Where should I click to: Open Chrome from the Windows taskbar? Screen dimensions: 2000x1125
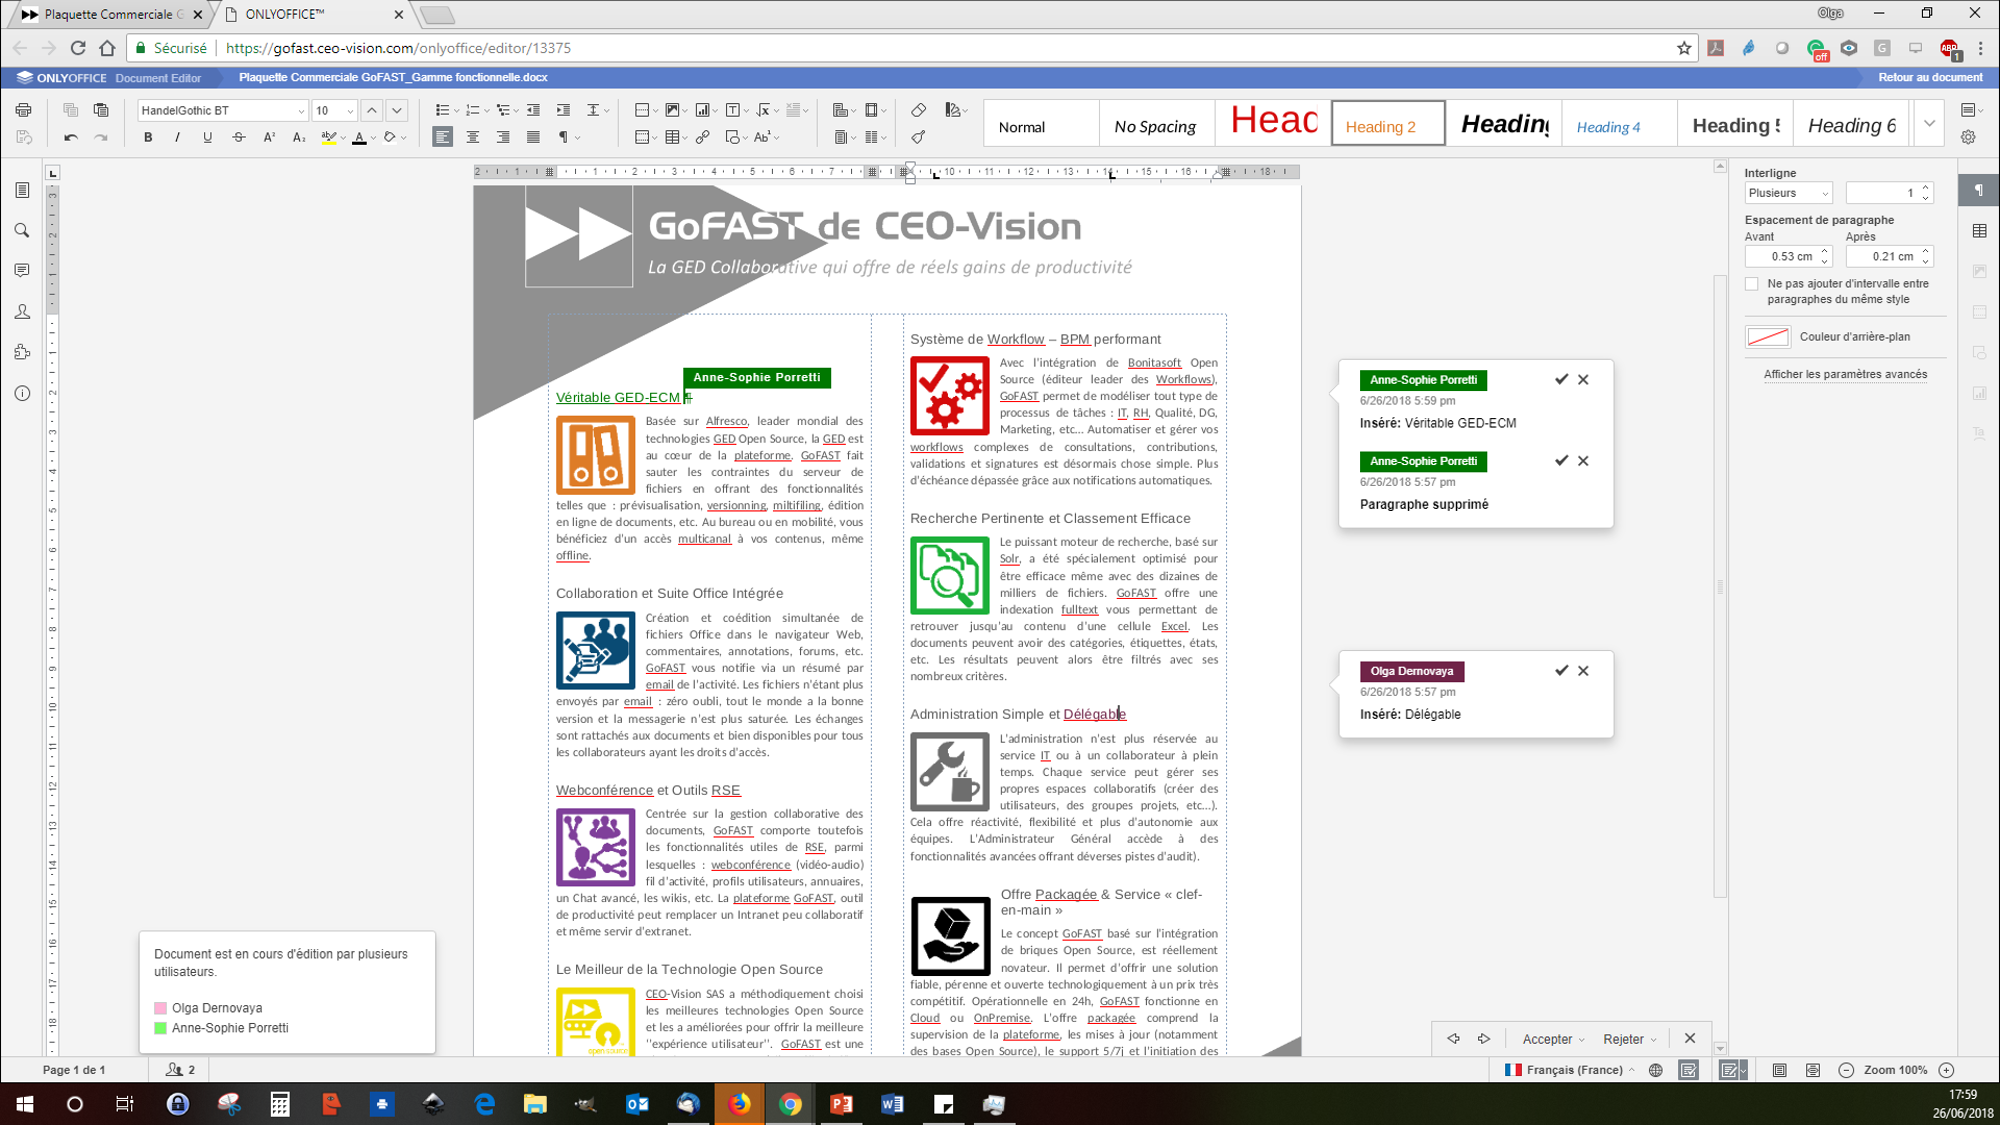790,1104
